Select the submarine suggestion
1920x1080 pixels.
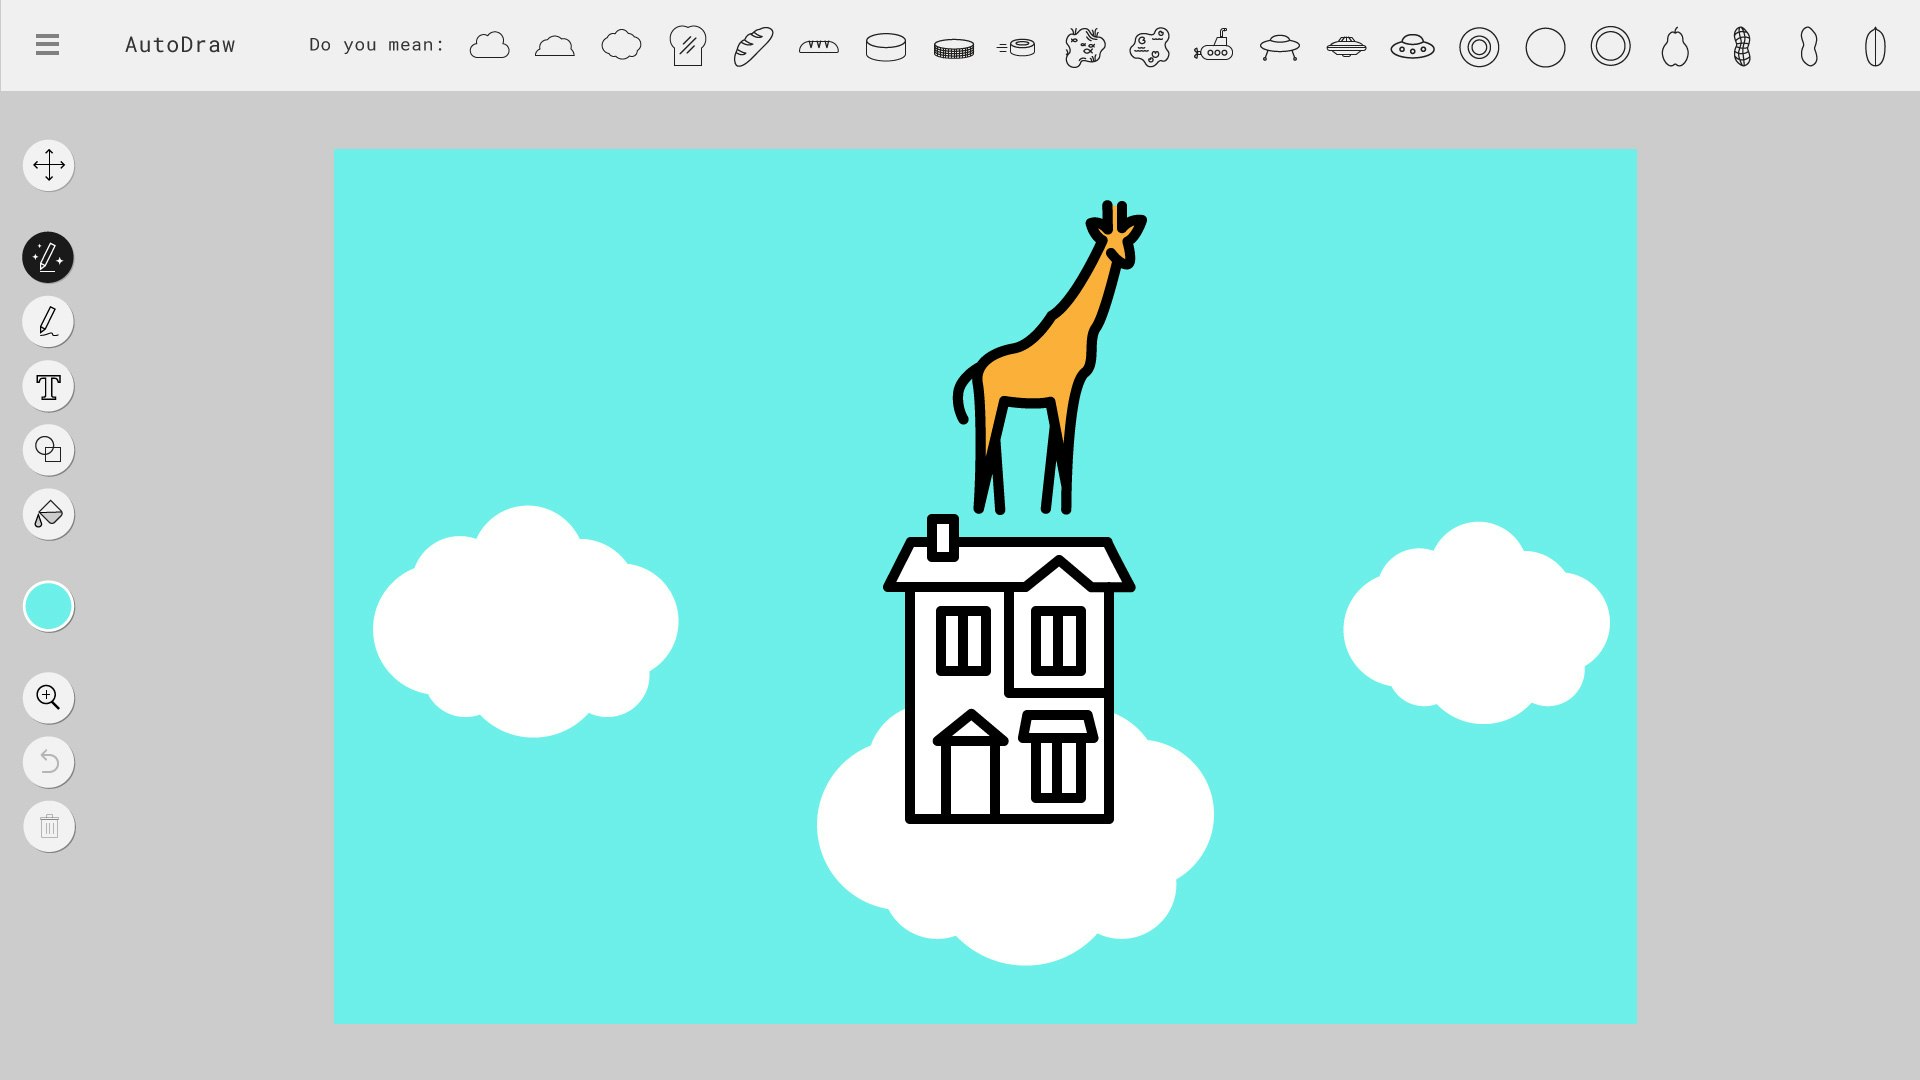click(x=1214, y=46)
